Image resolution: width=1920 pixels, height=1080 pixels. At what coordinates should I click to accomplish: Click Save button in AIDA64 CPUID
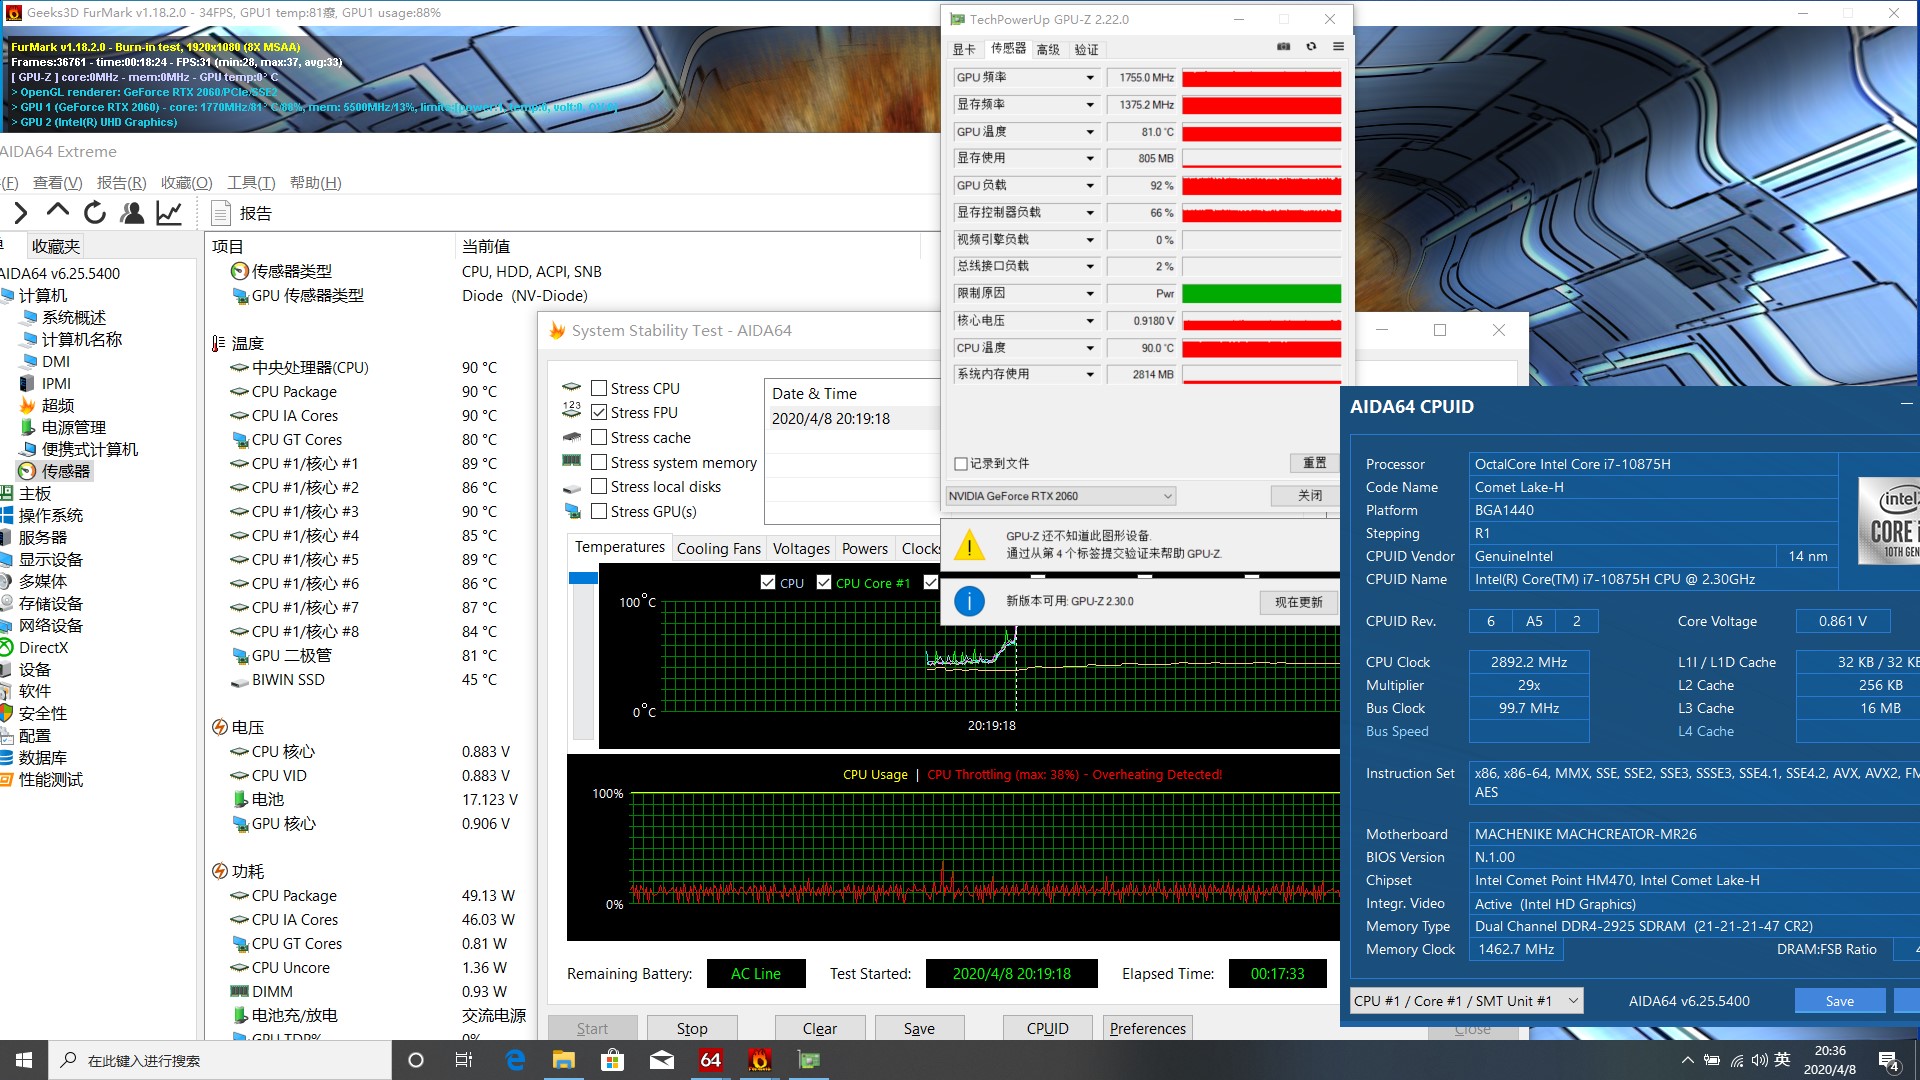(x=1839, y=1001)
